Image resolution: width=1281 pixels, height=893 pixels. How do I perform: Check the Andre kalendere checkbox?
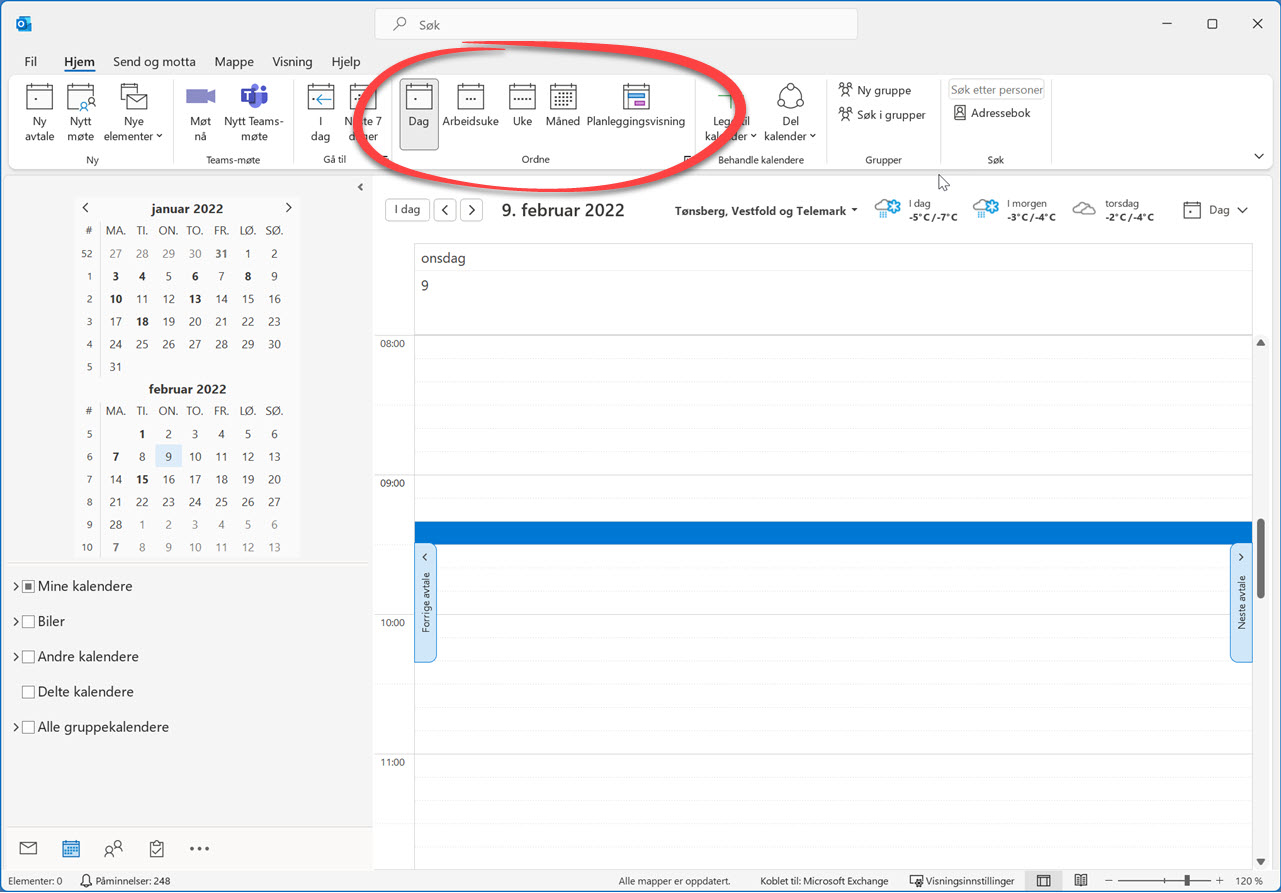28,657
